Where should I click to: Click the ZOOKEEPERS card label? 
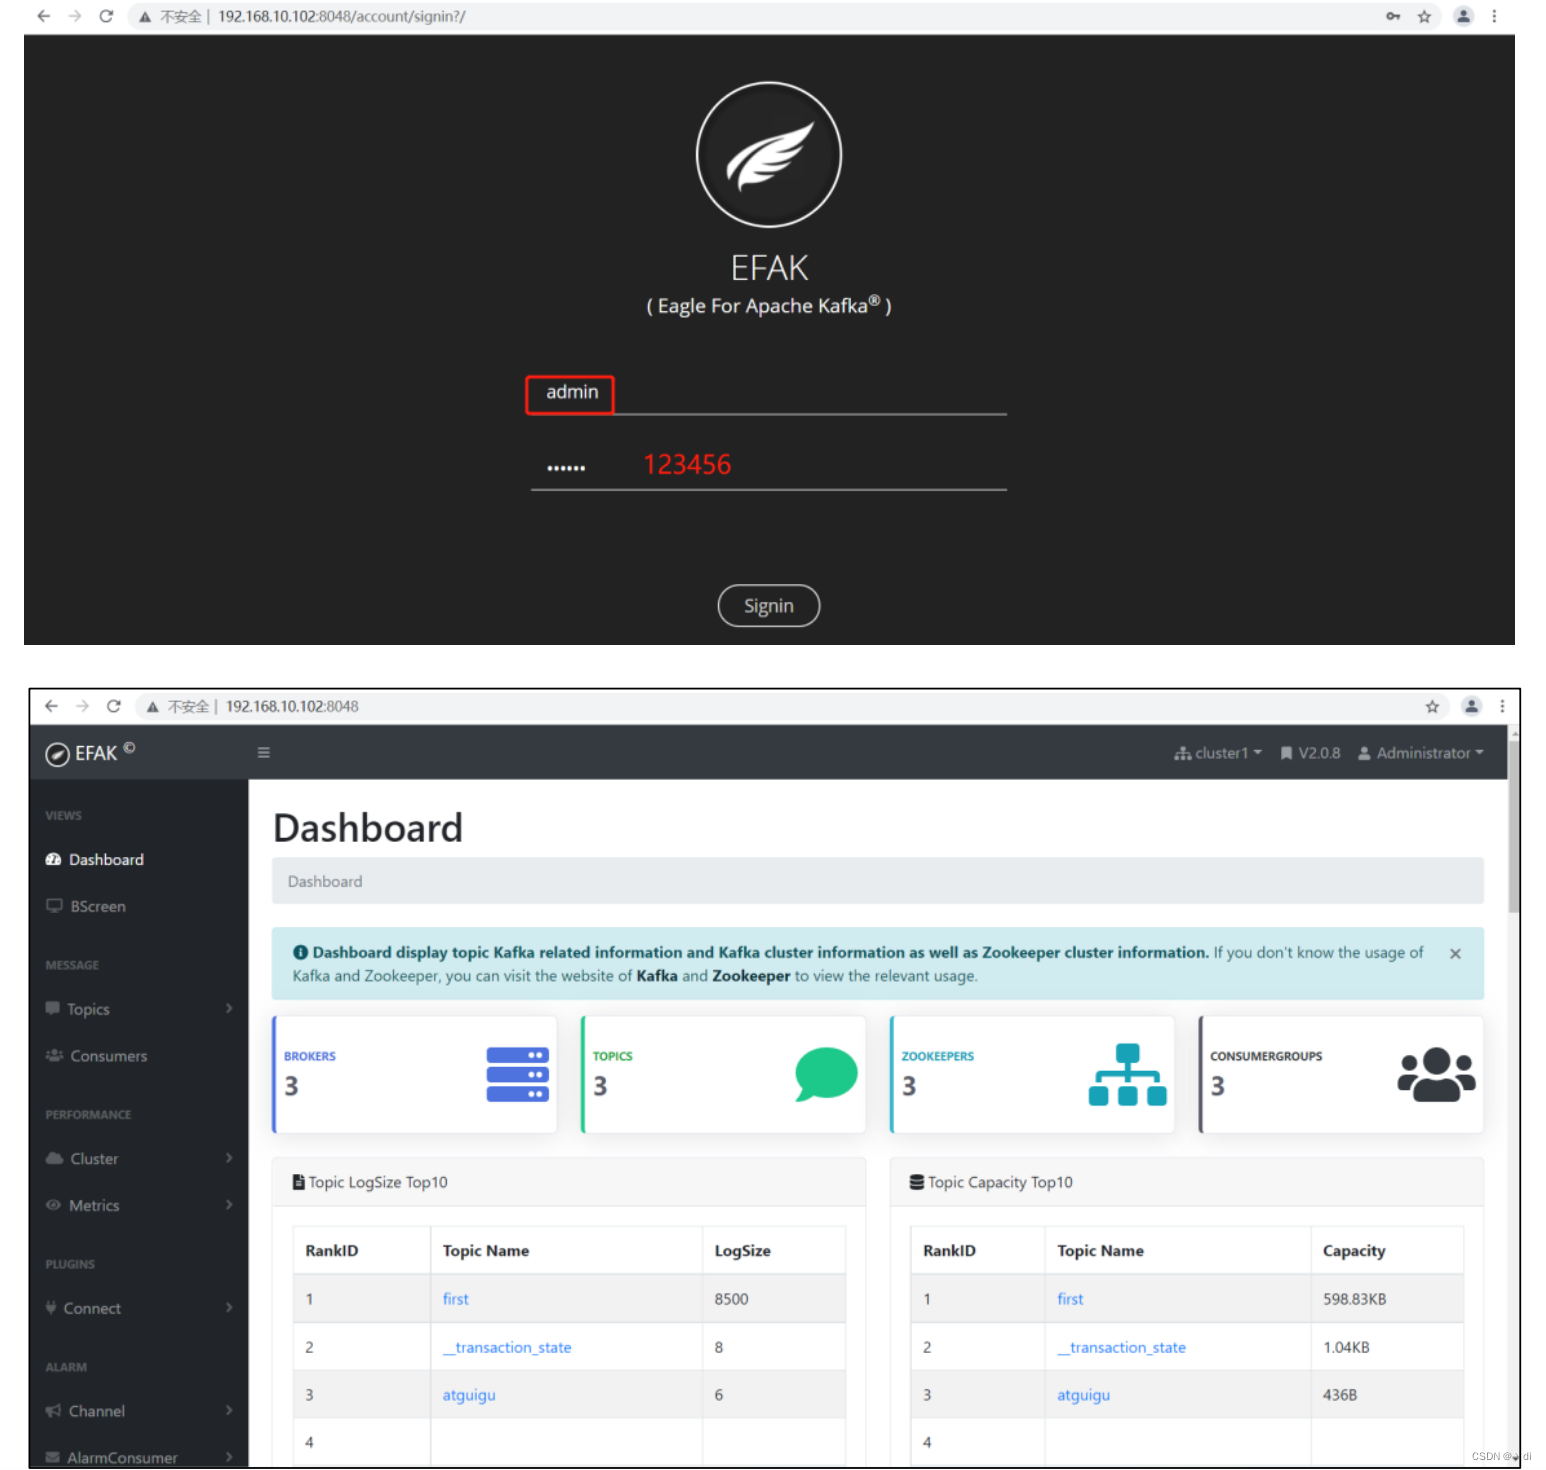click(x=938, y=1057)
